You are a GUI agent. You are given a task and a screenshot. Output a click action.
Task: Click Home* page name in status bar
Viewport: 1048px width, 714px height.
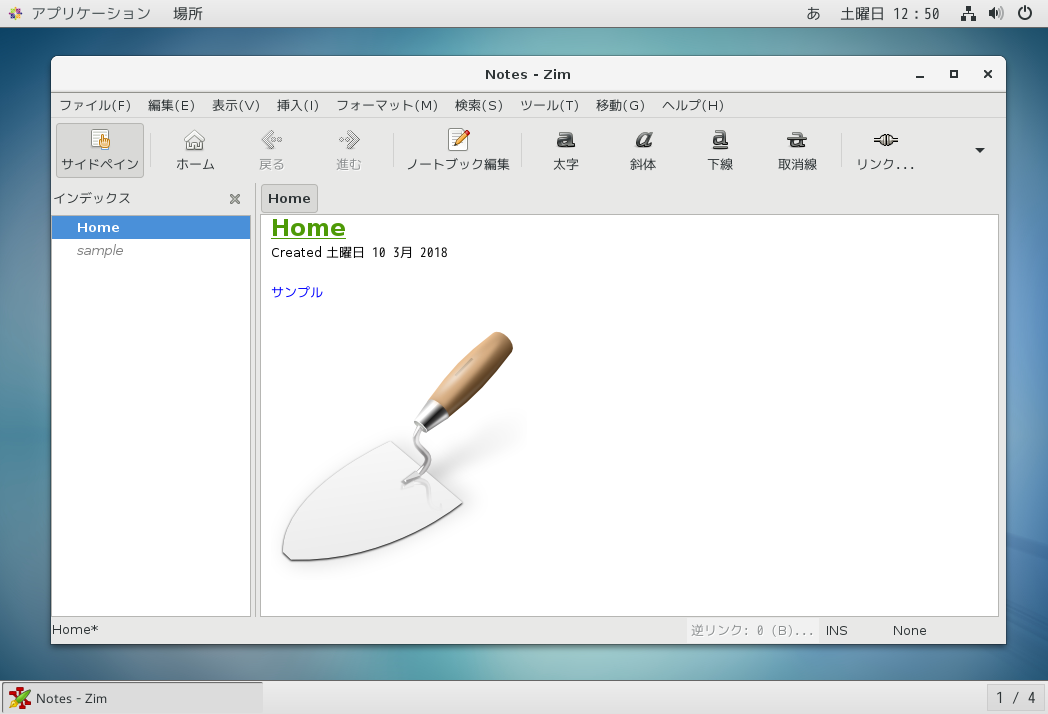pos(75,630)
